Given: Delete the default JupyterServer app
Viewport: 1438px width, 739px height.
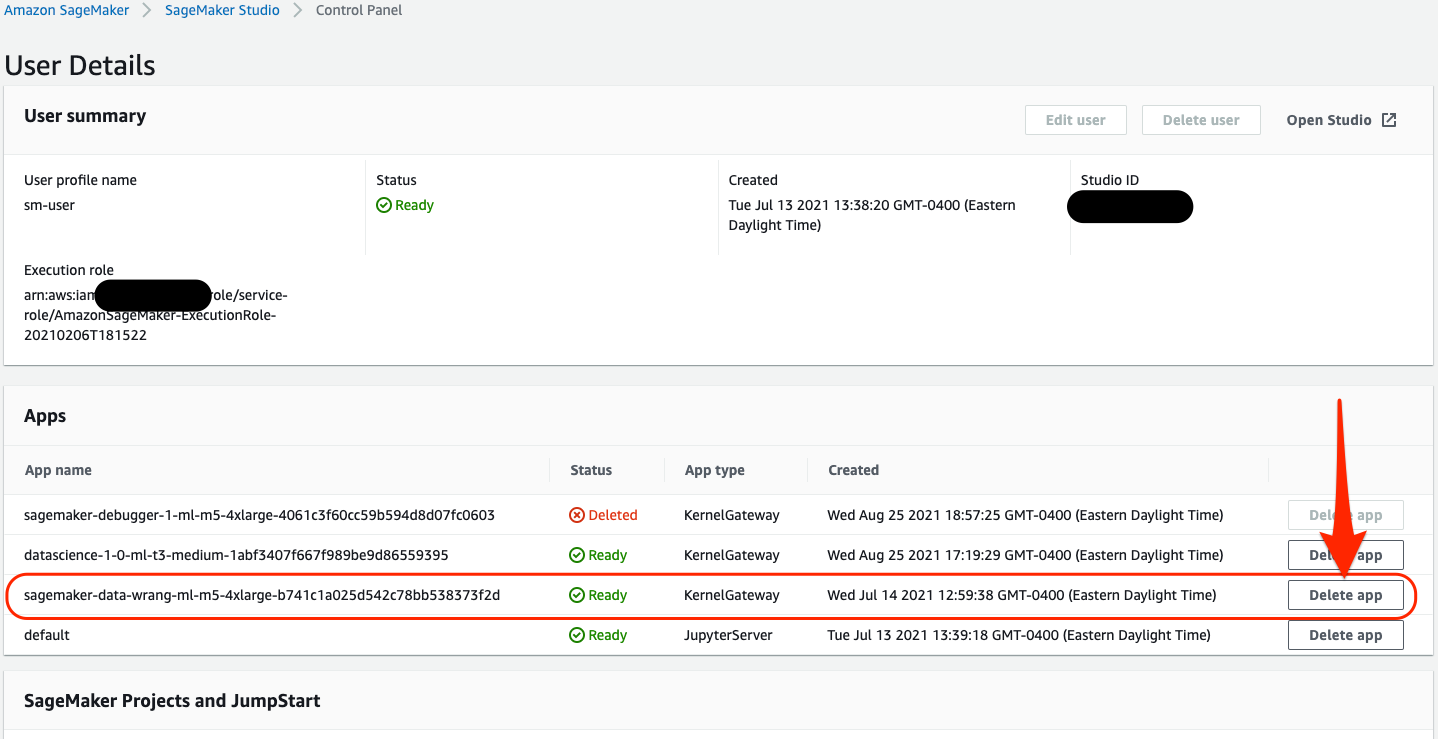Looking at the screenshot, I should 1346,635.
